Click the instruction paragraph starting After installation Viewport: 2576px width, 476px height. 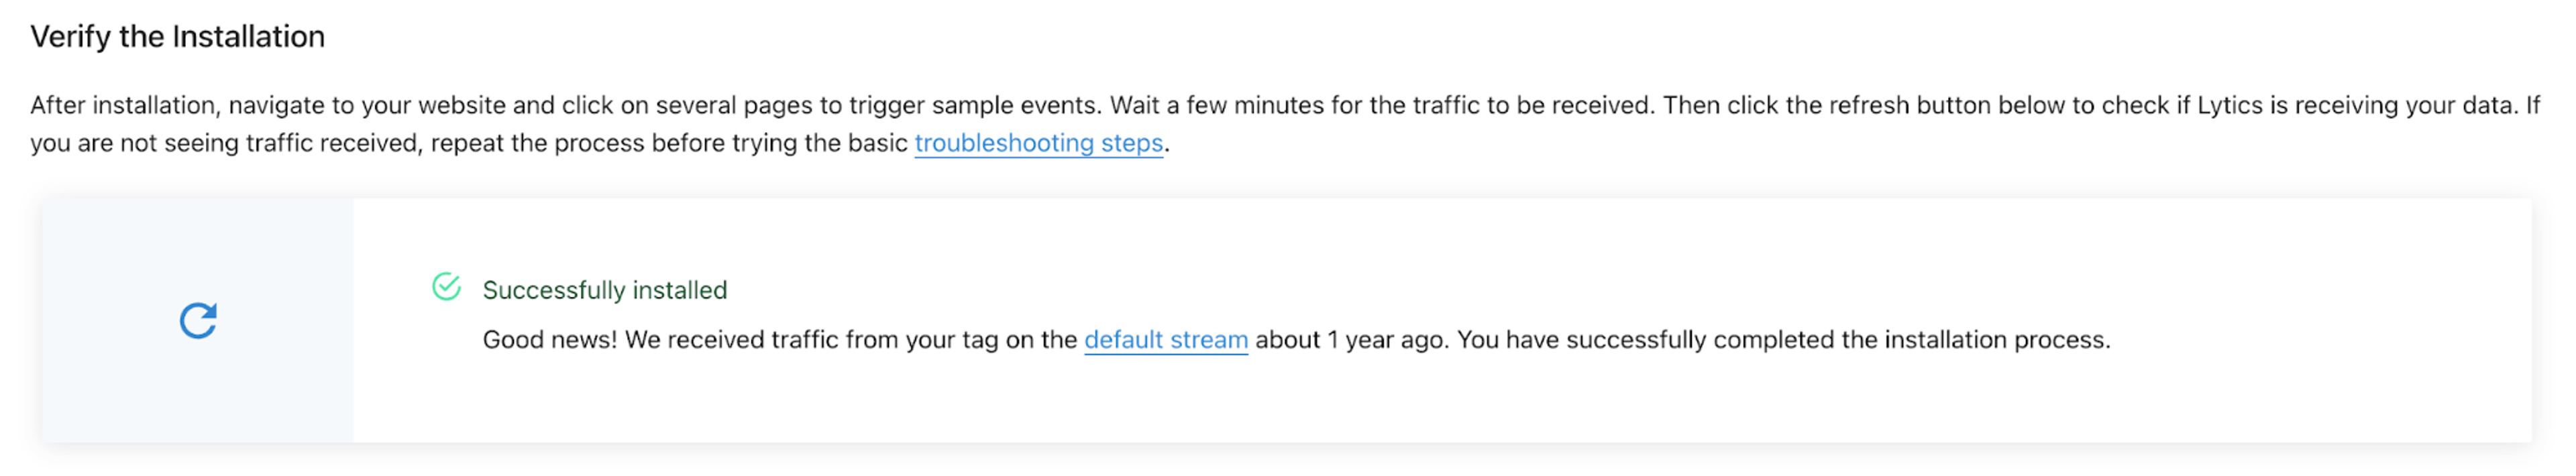pos(1285,124)
